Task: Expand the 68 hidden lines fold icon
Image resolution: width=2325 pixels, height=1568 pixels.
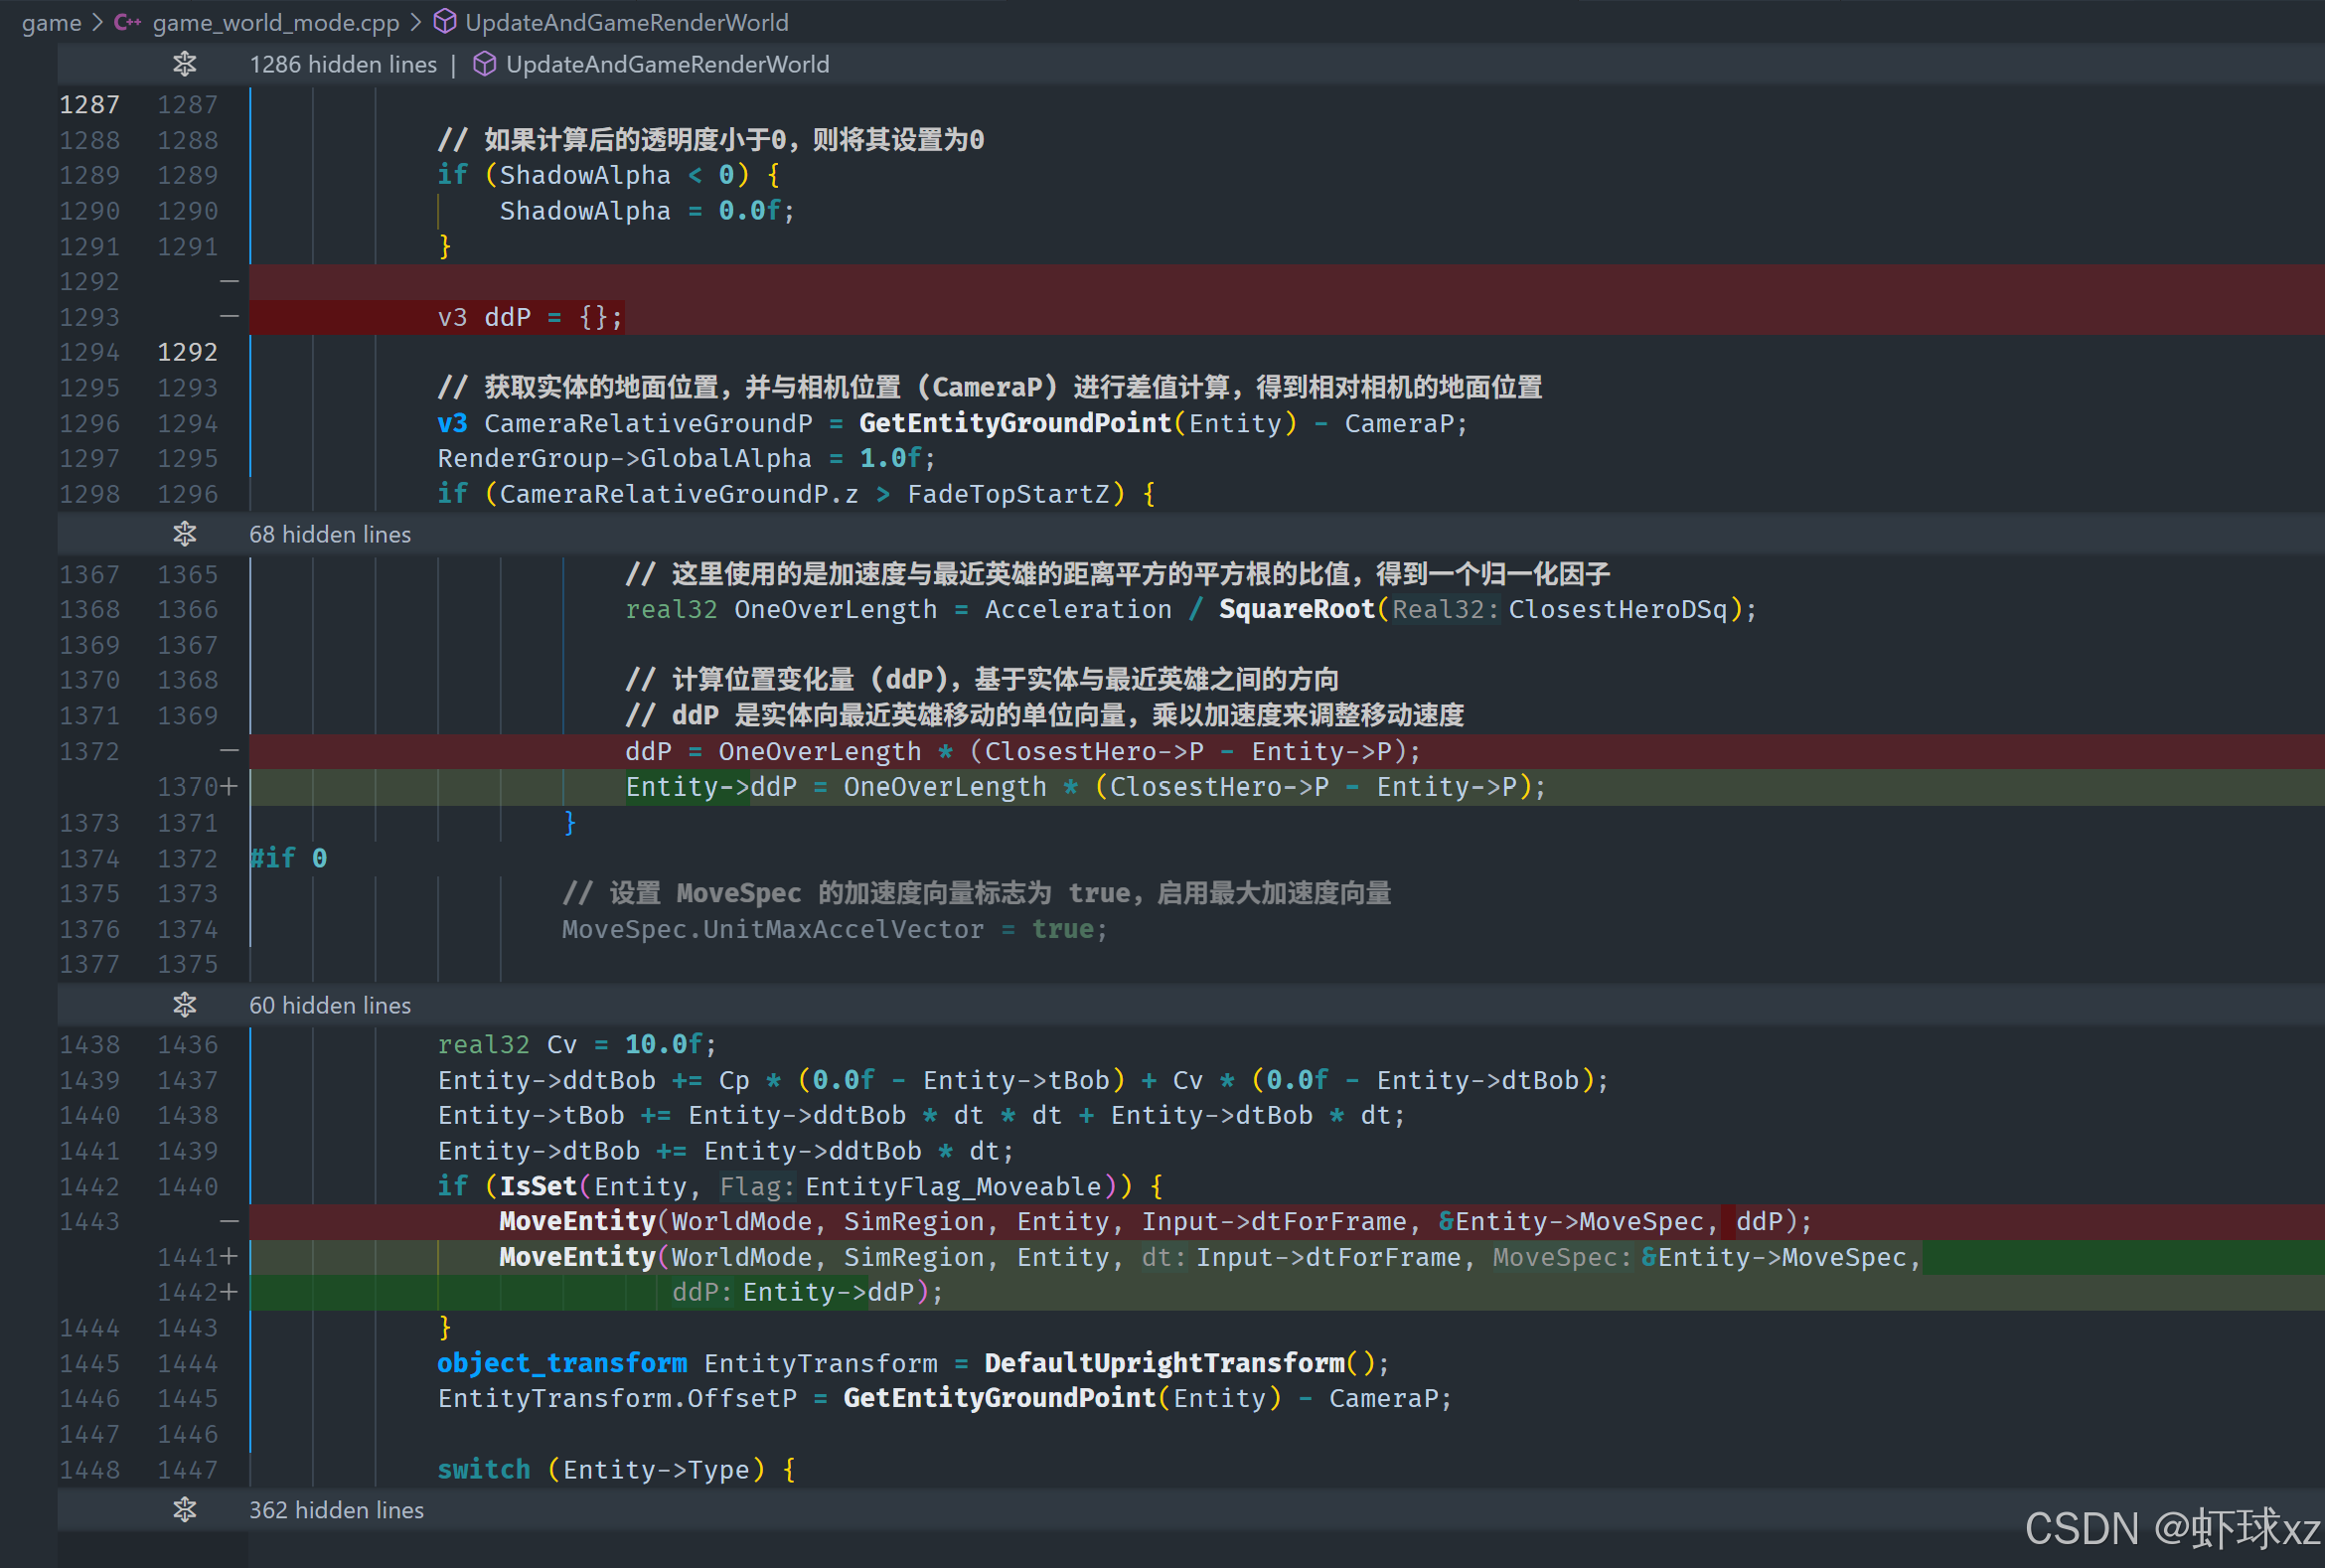Action: (x=184, y=534)
